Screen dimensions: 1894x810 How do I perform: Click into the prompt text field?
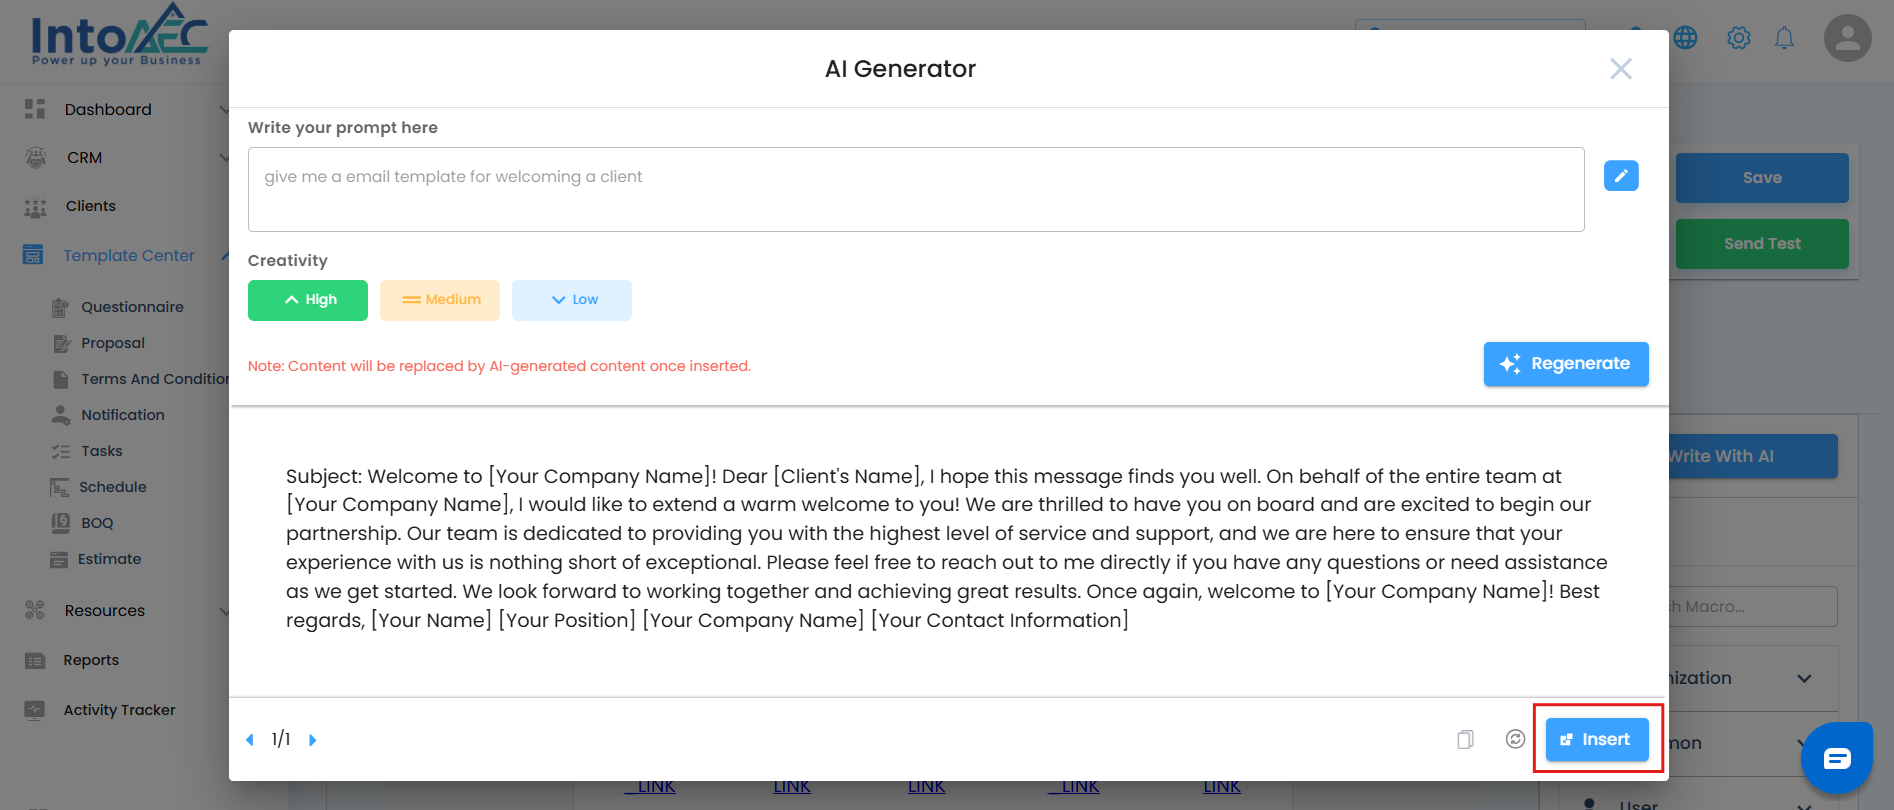point(915,190)
